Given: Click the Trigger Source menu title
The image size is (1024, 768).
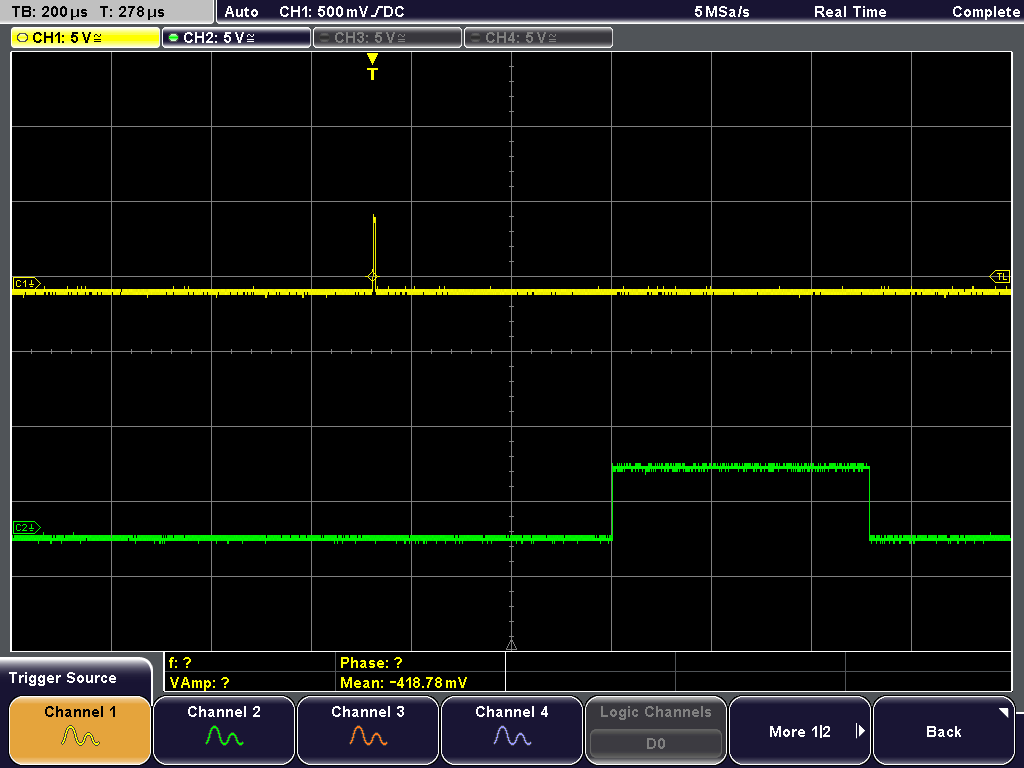Looking at the screenshot, I should [63, 678].
